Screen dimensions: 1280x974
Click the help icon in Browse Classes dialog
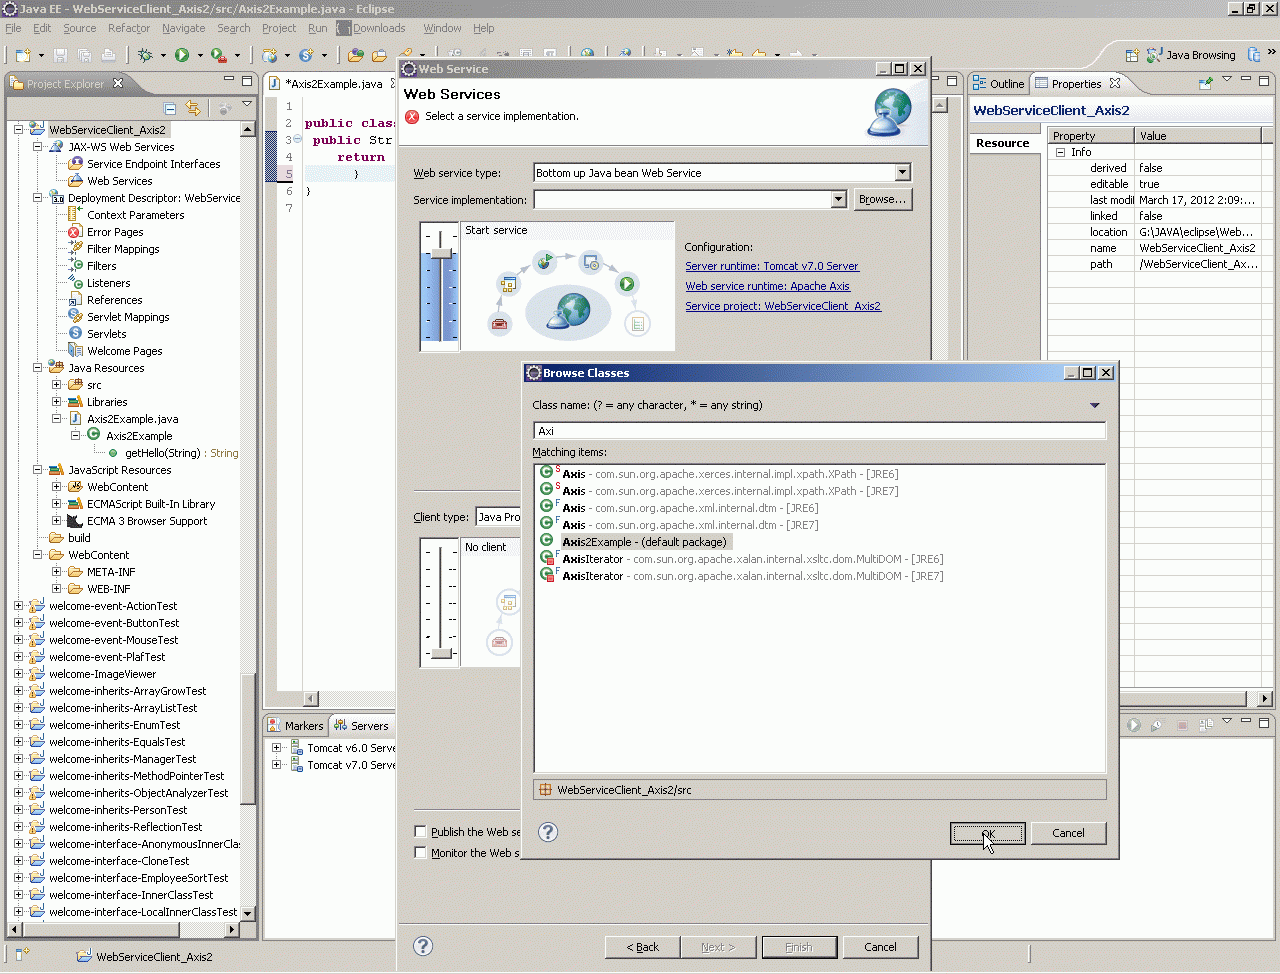point(548,832)
